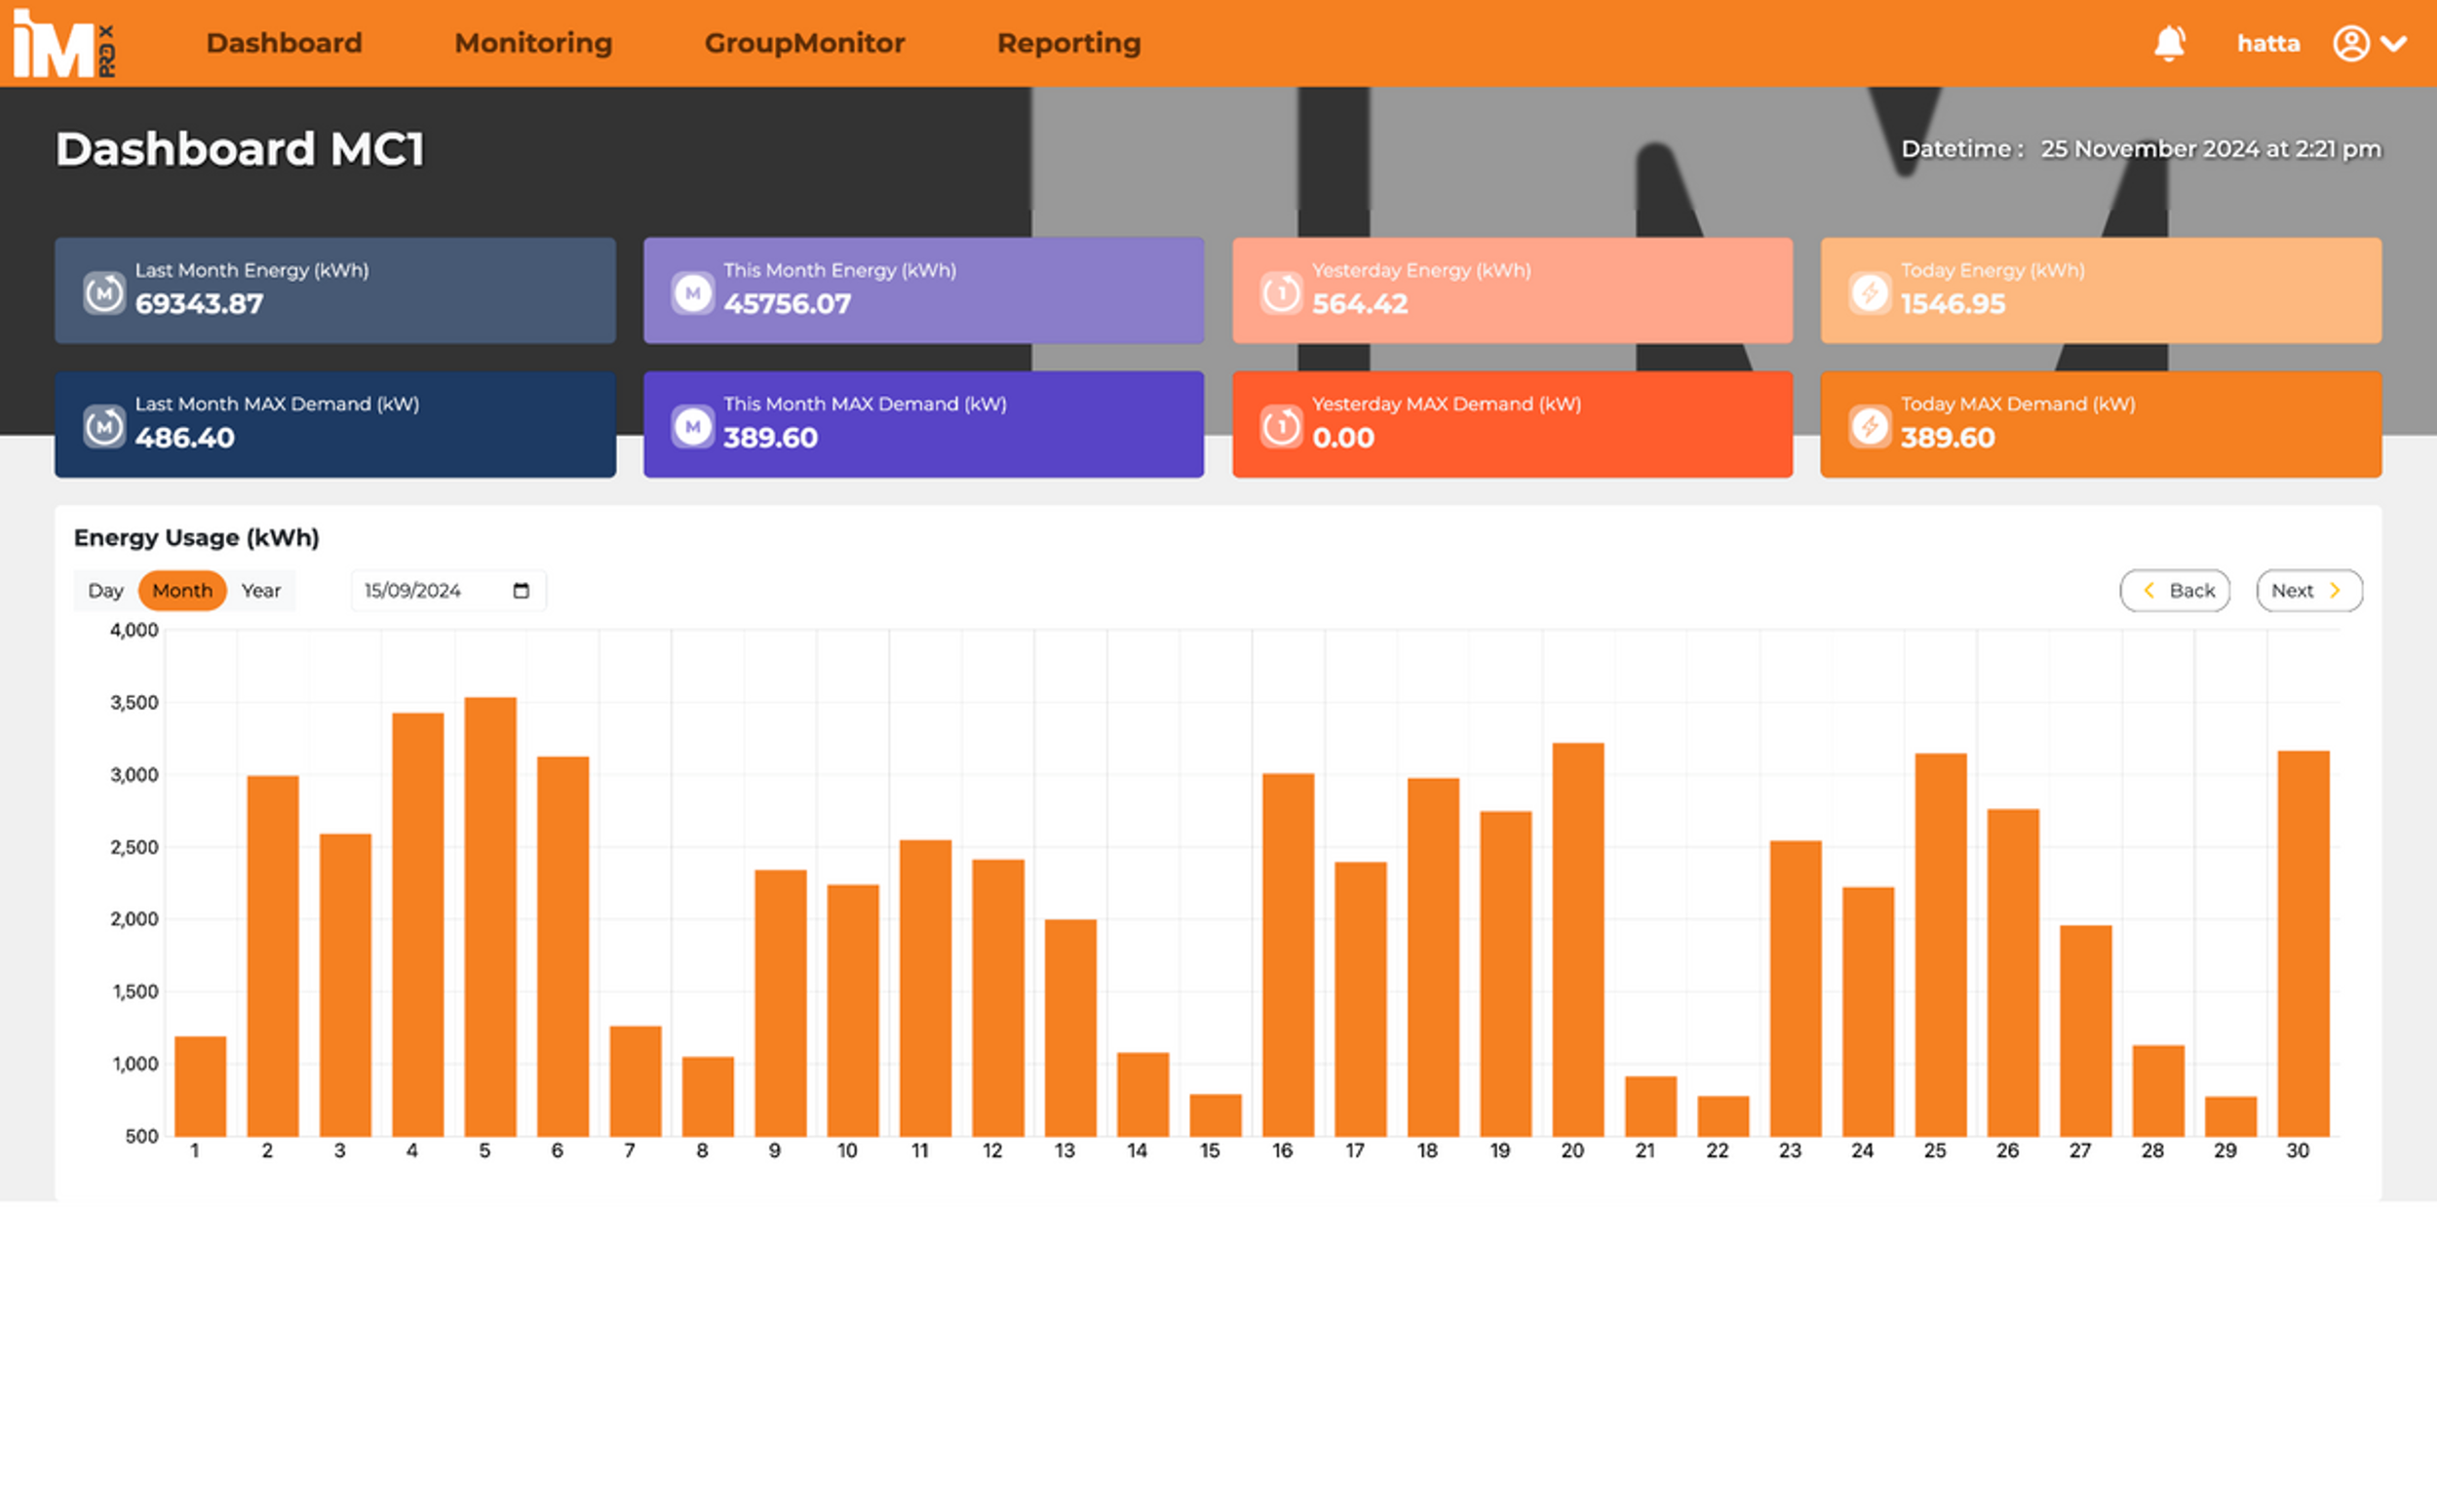2437x1512 pixels.
Task: Click the Next button
Action: point(2308,591)
